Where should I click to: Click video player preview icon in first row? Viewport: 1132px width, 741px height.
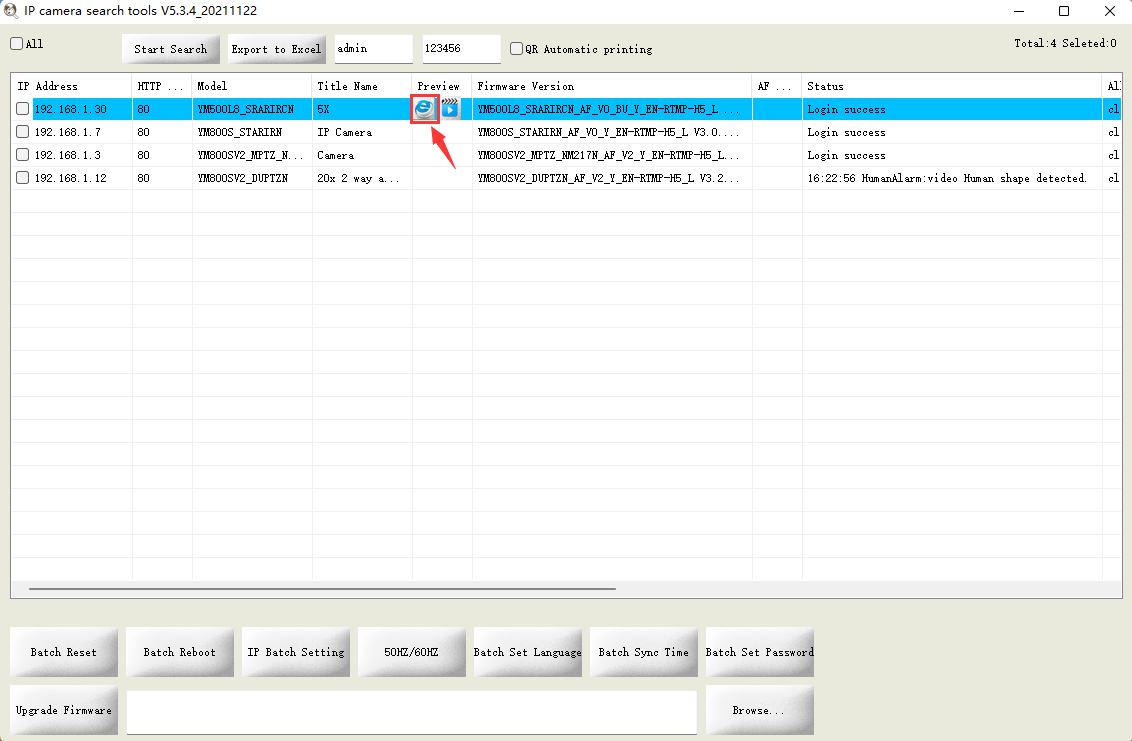coord(451,109)
